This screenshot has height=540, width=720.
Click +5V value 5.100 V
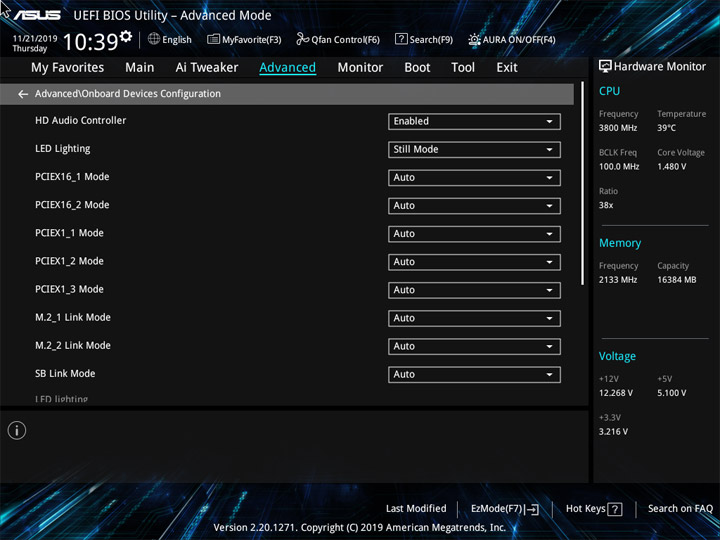point(672,393)
